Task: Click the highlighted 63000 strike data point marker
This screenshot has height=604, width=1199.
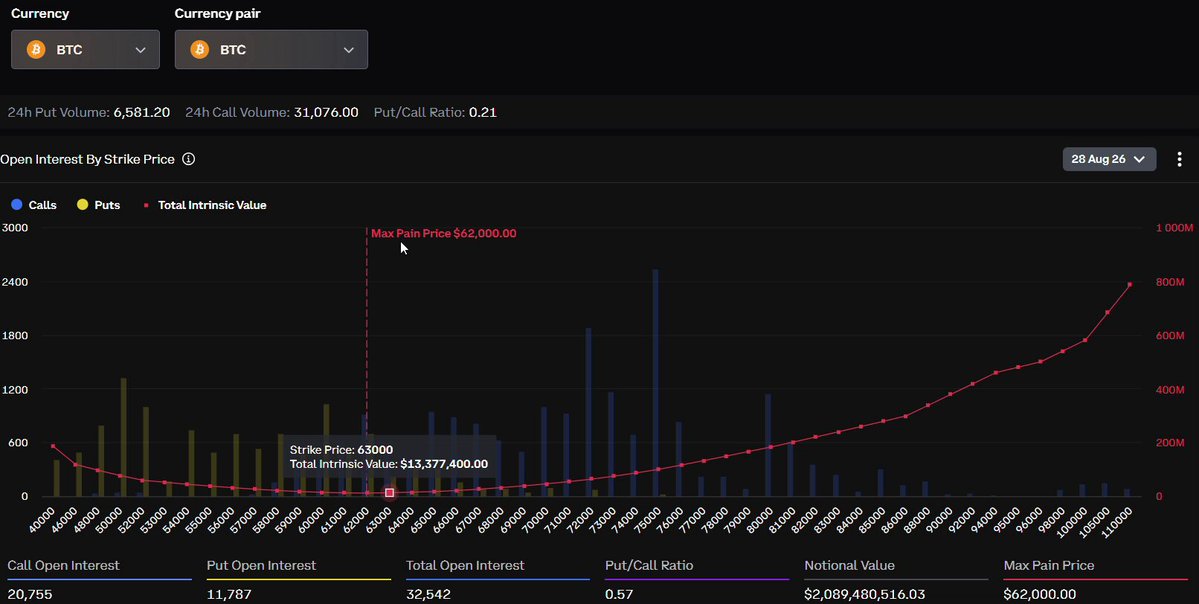Action: pyautogui.click(x=389, y=493)
